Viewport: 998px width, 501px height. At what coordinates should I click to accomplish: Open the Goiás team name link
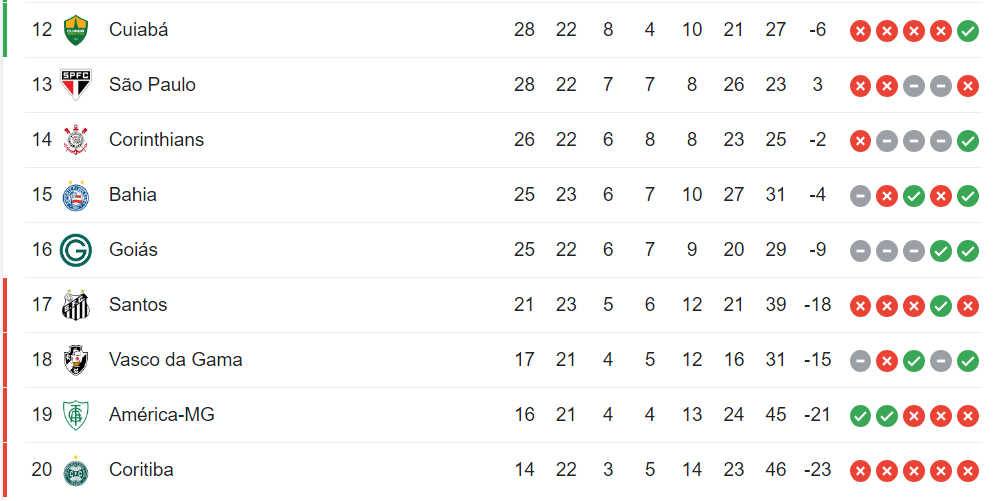point(133,250)
